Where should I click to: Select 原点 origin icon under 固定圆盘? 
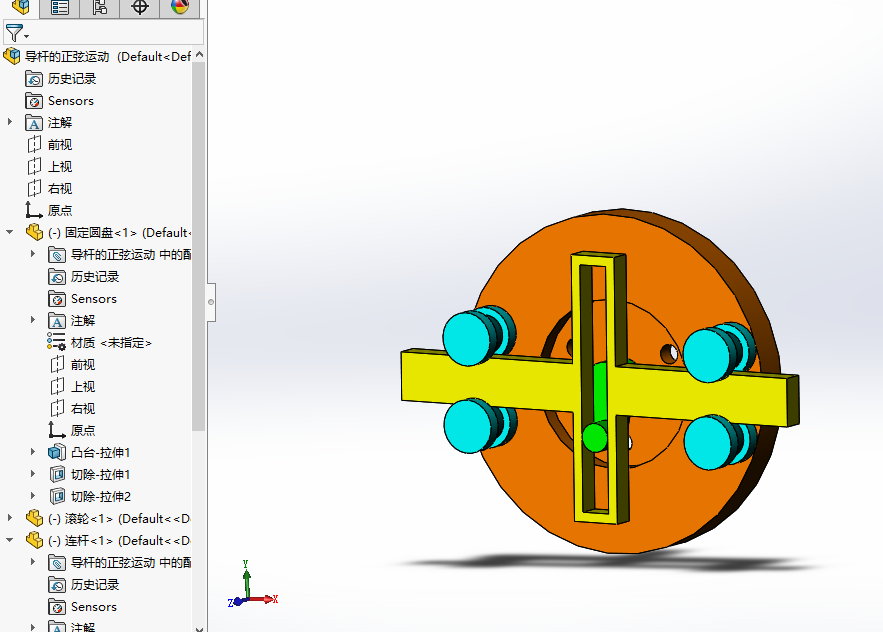coord(57,430)
